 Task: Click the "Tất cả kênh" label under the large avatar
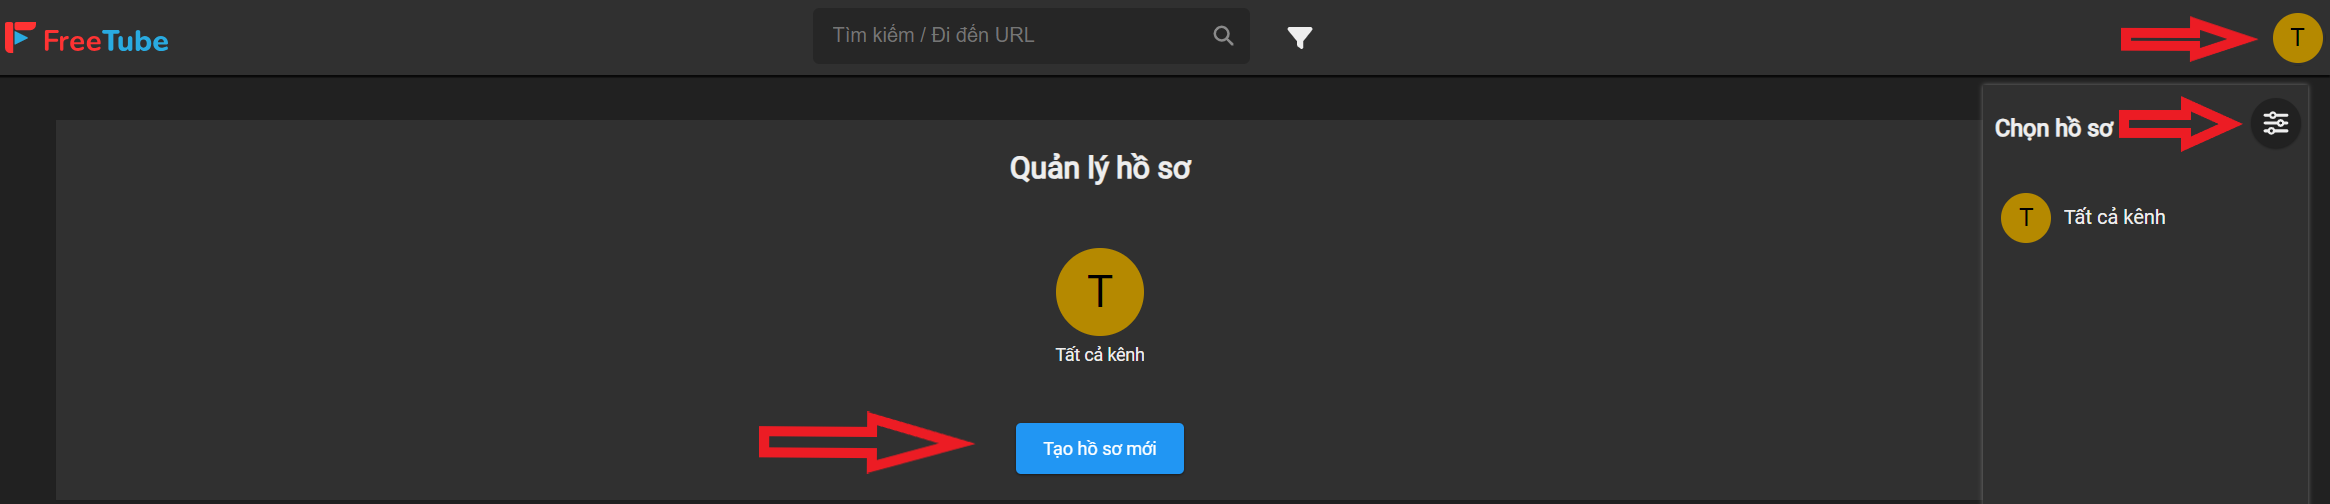coord(1099,355)
